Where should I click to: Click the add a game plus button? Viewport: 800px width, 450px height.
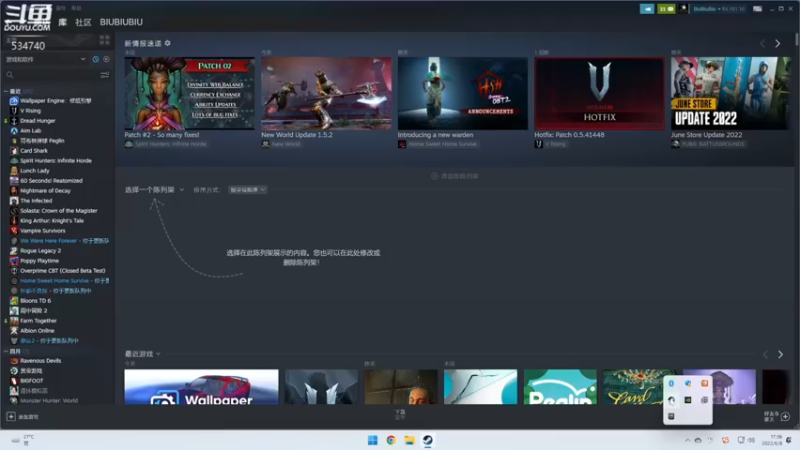coord(11,417)
